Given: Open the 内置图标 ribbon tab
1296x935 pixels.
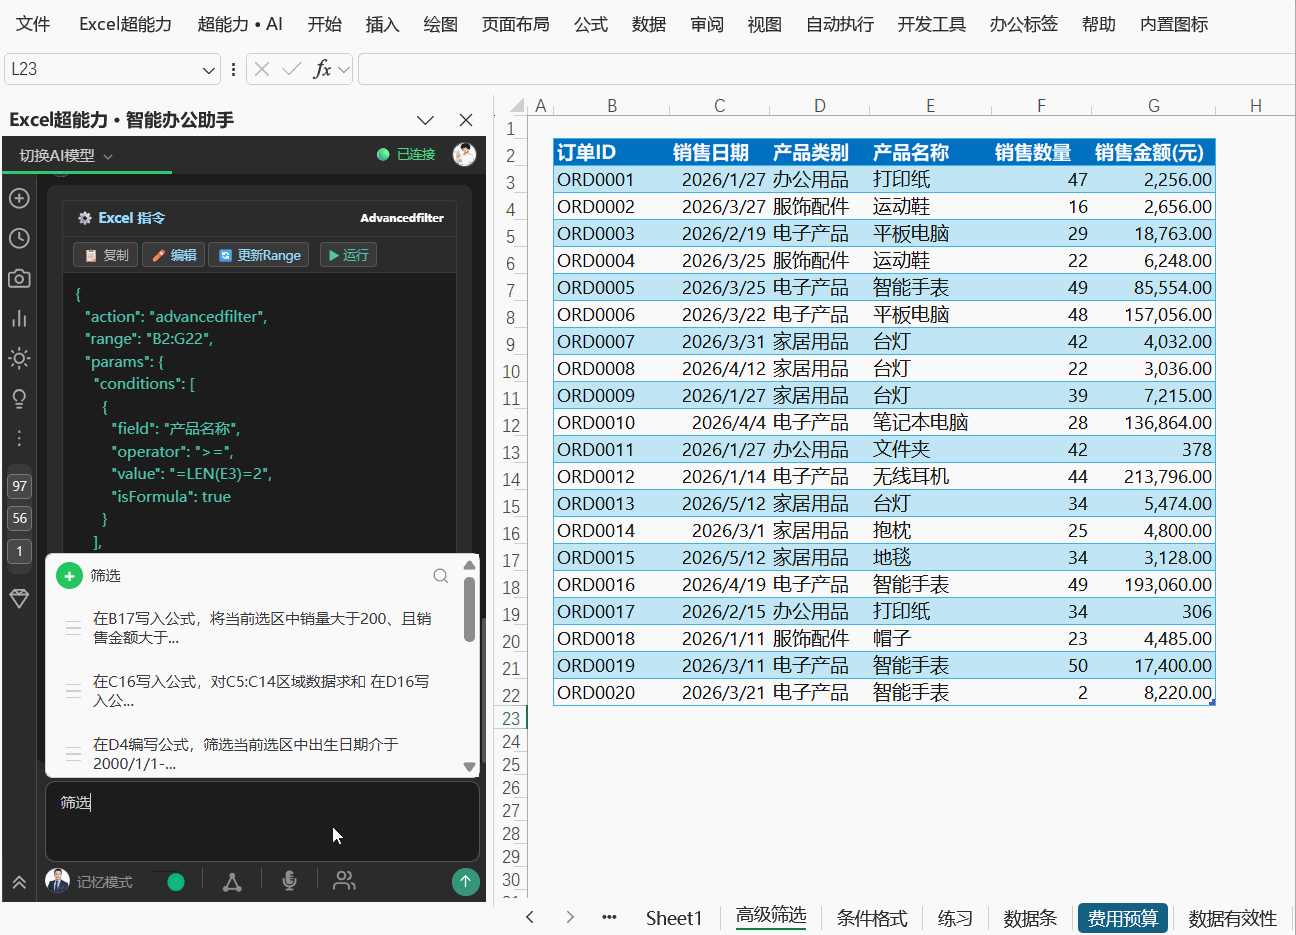Looking at the screenshot, I should (x=1174, y=24).
